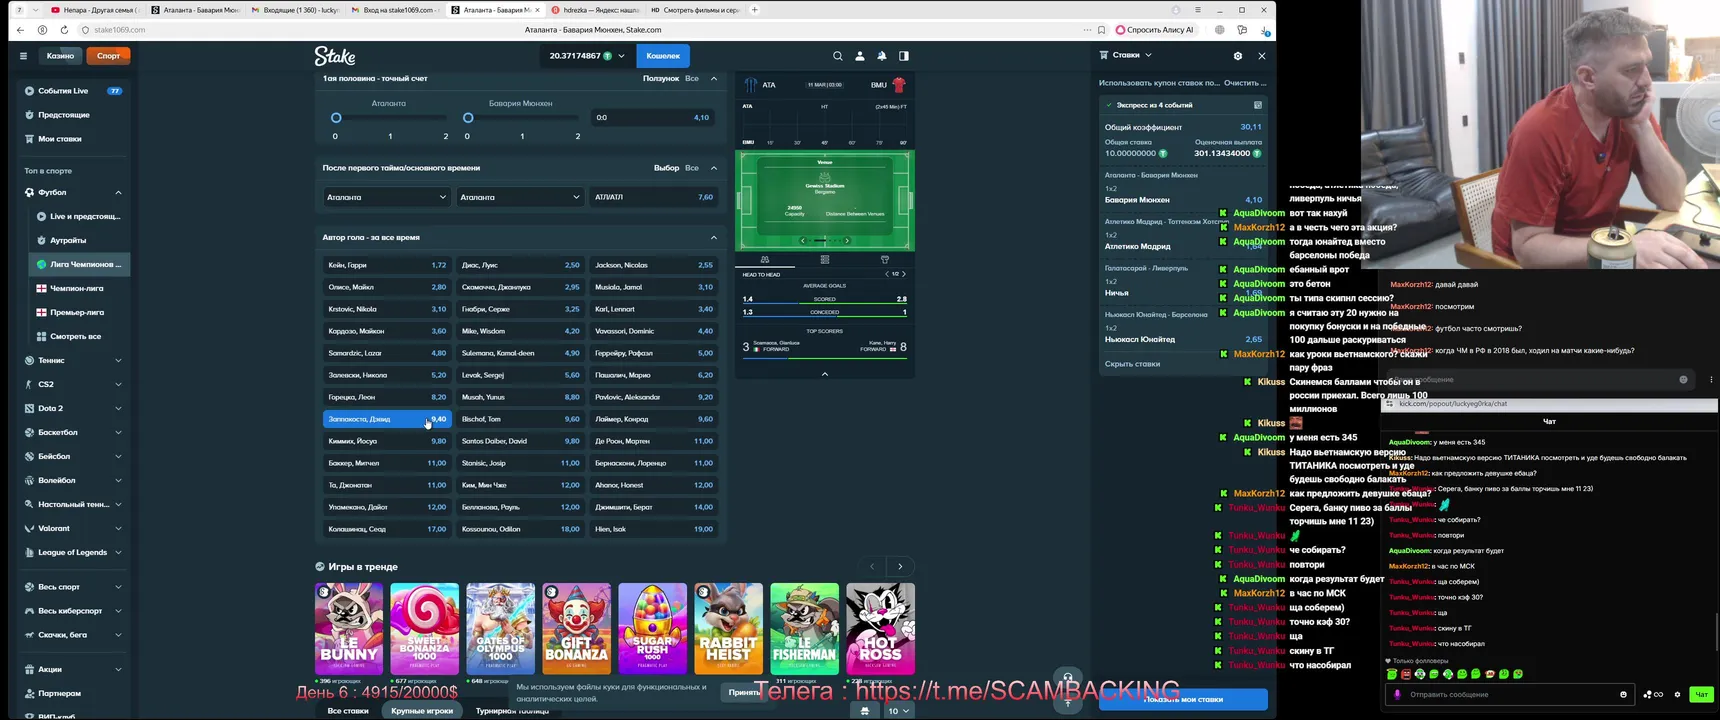Open notifications bell in Stake header
The height and width of the screenshot is (720, 1720).
coord(882,56)
